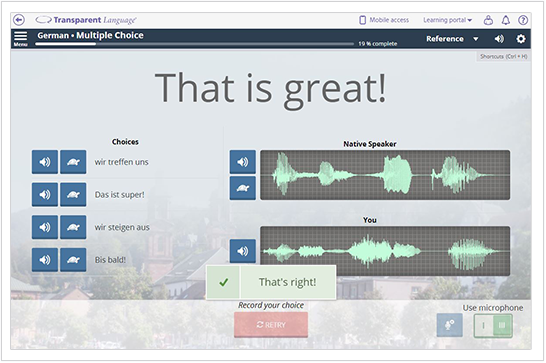Select the choice 'Bis bald!'
The height and width of the screenshot is (363, 546).
(x=110, y=260)
